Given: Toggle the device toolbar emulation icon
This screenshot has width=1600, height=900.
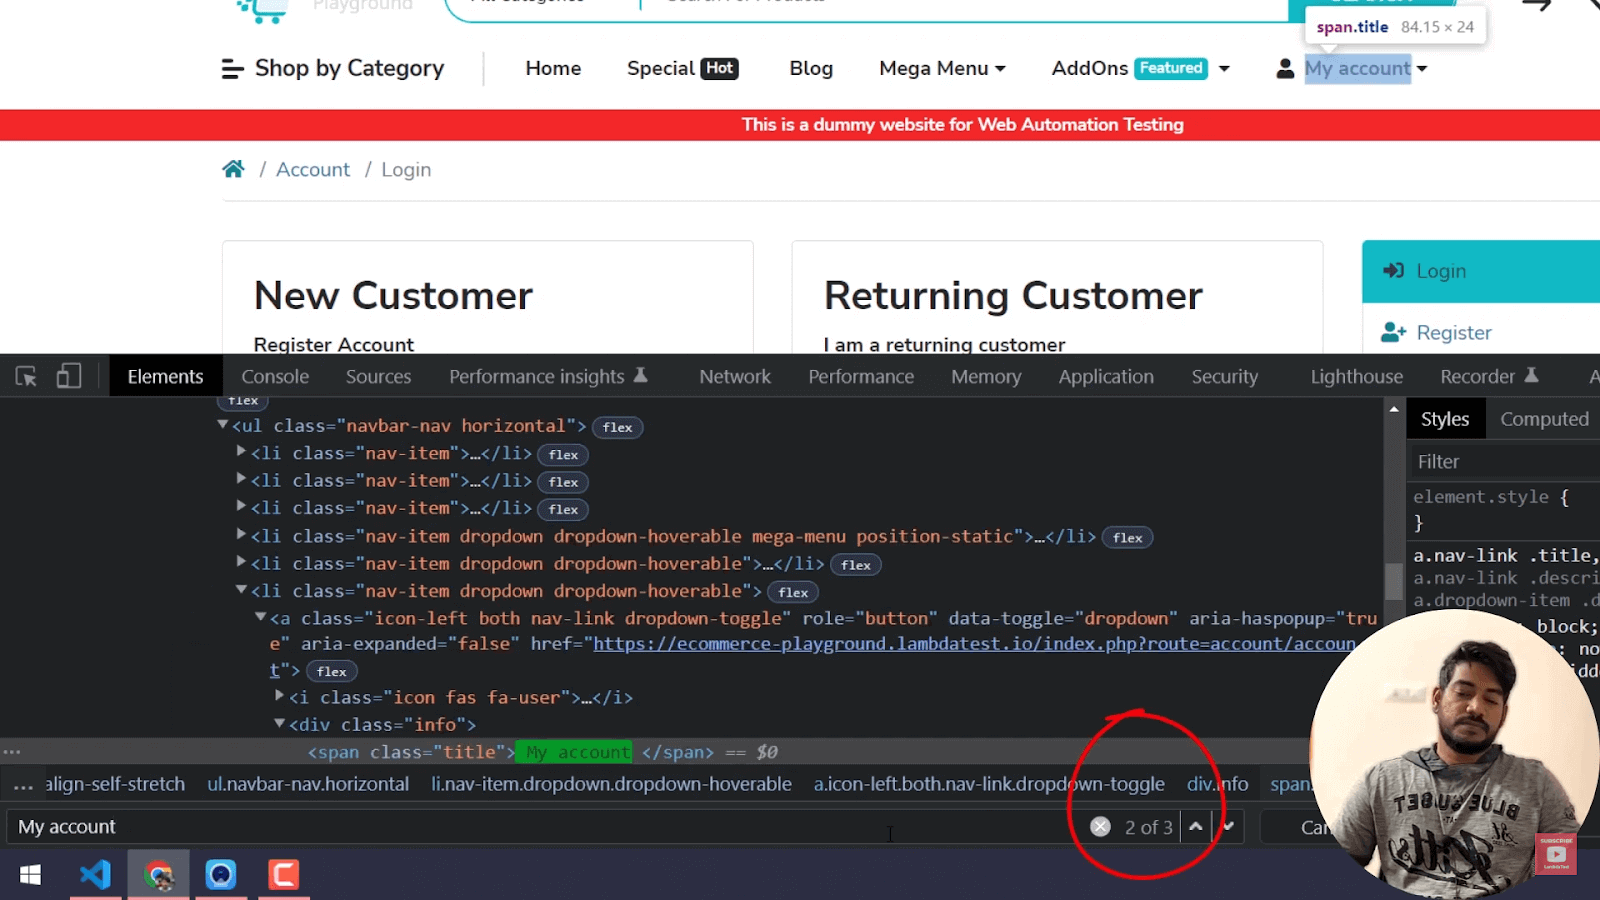Looking at the screenshot, I should coord(67,376).
